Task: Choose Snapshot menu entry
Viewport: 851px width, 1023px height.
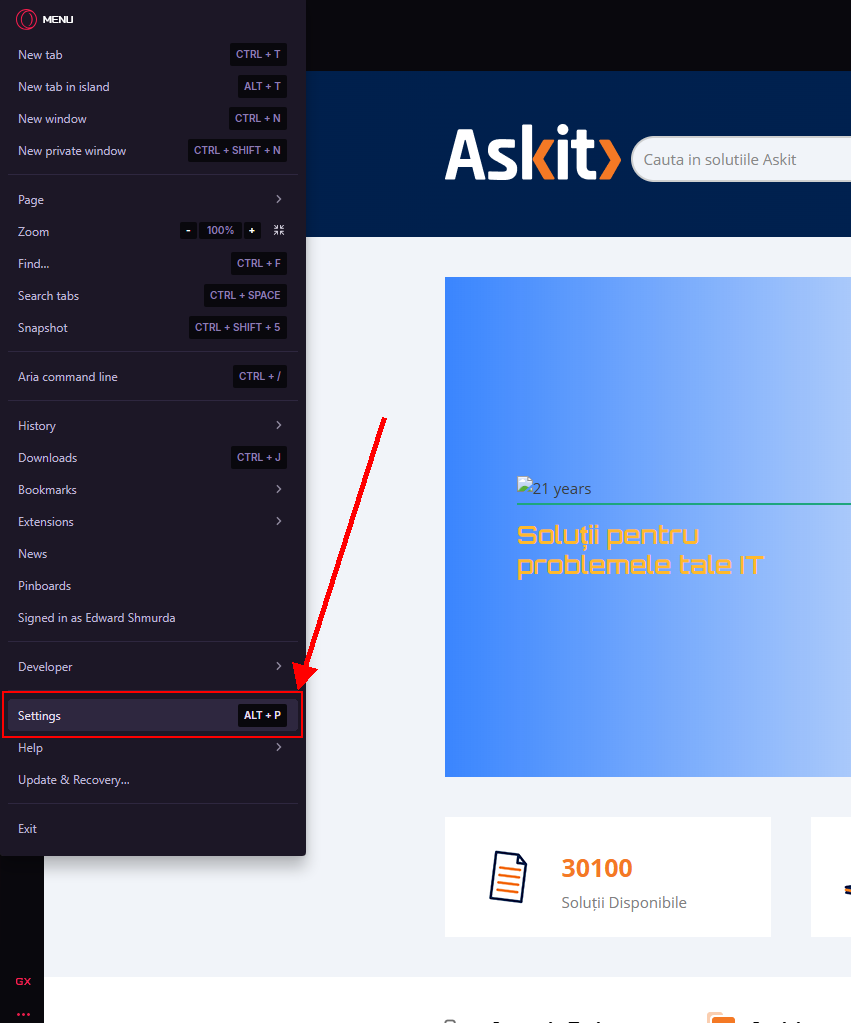Action: point(43,328)
